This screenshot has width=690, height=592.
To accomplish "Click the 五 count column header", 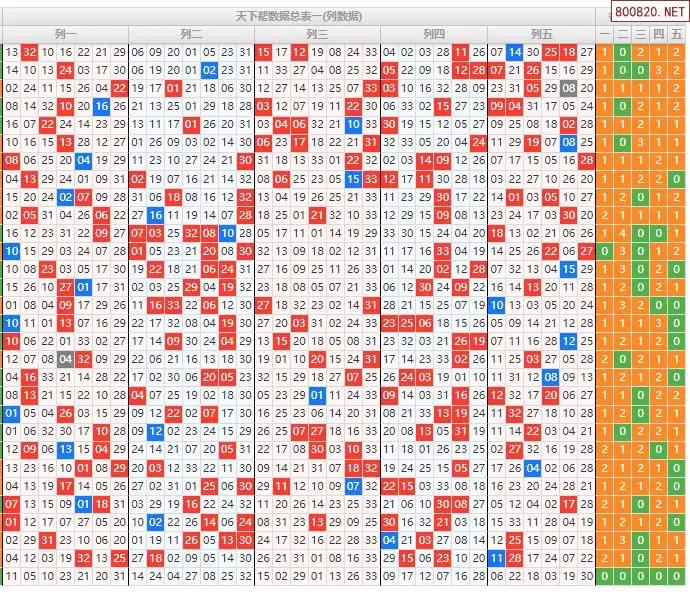I will 677,34.
